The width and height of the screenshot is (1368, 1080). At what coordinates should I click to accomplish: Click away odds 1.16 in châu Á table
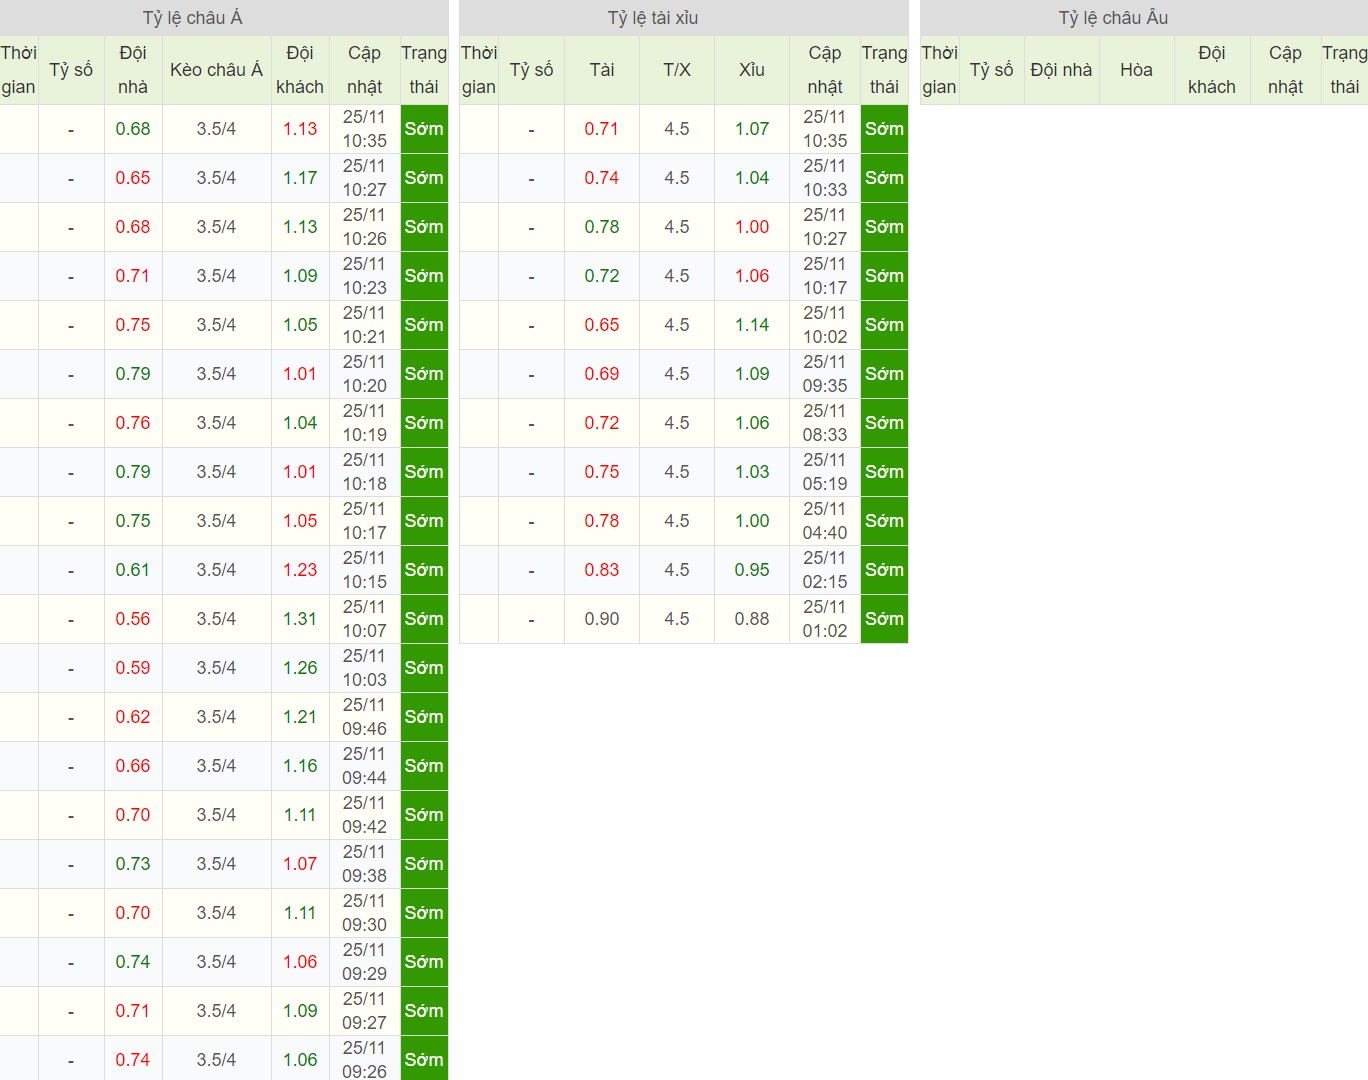300,766
